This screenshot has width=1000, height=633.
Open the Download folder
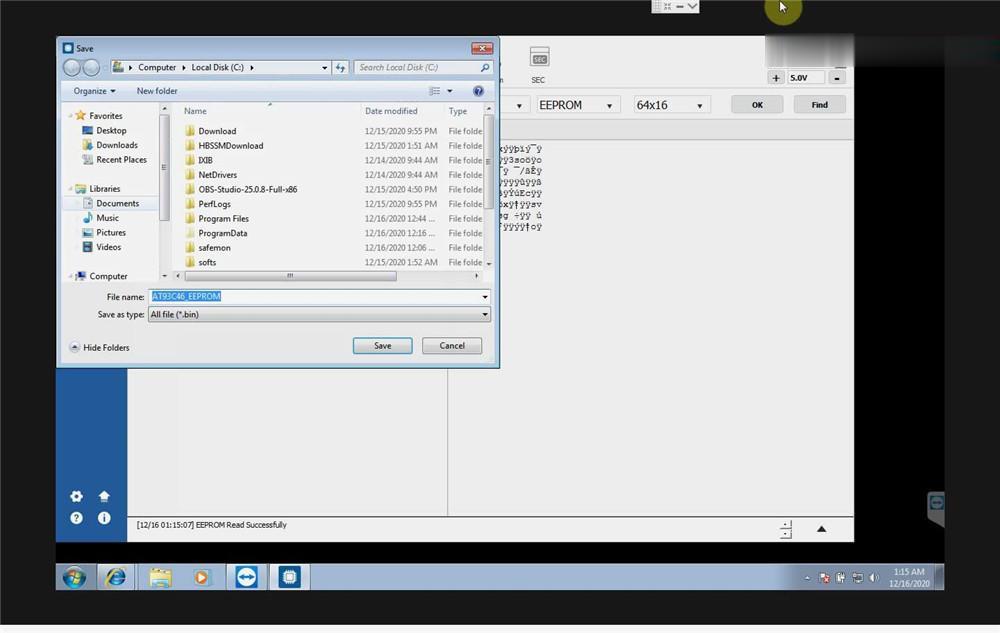pos(217,131)
